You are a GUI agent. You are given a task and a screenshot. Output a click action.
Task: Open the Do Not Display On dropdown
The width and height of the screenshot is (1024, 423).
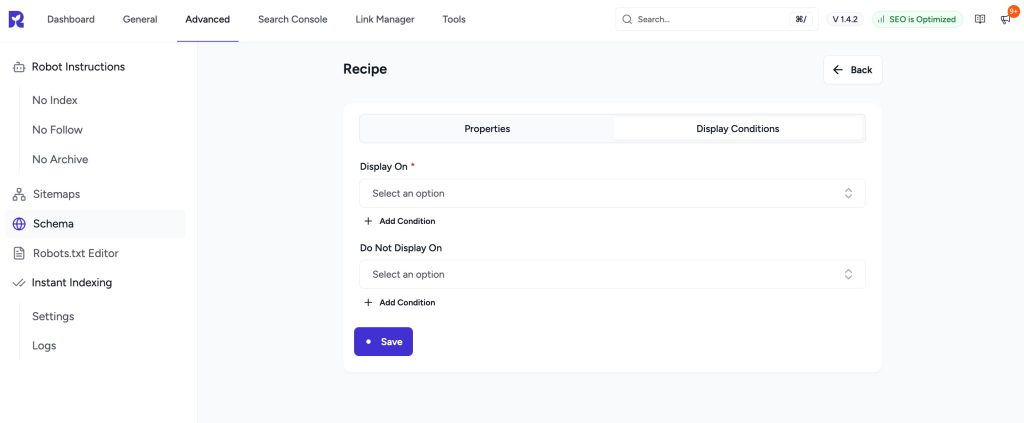[612, 274]
